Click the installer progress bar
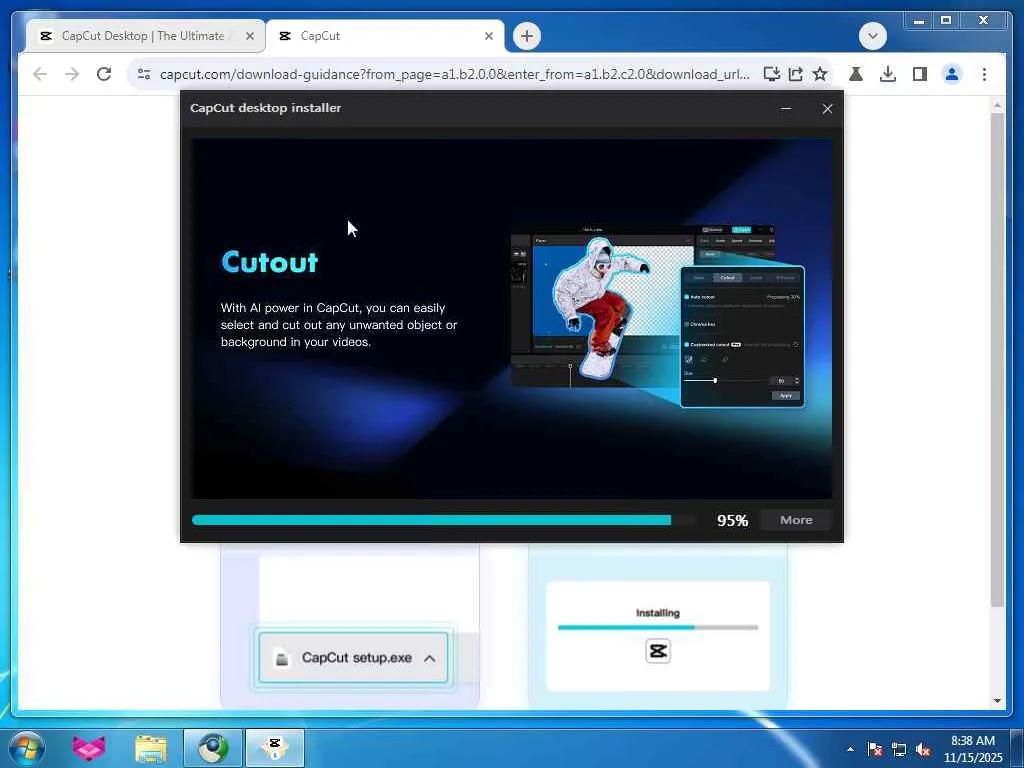This screenshot has width=1024, height=768. coord(444,520)
